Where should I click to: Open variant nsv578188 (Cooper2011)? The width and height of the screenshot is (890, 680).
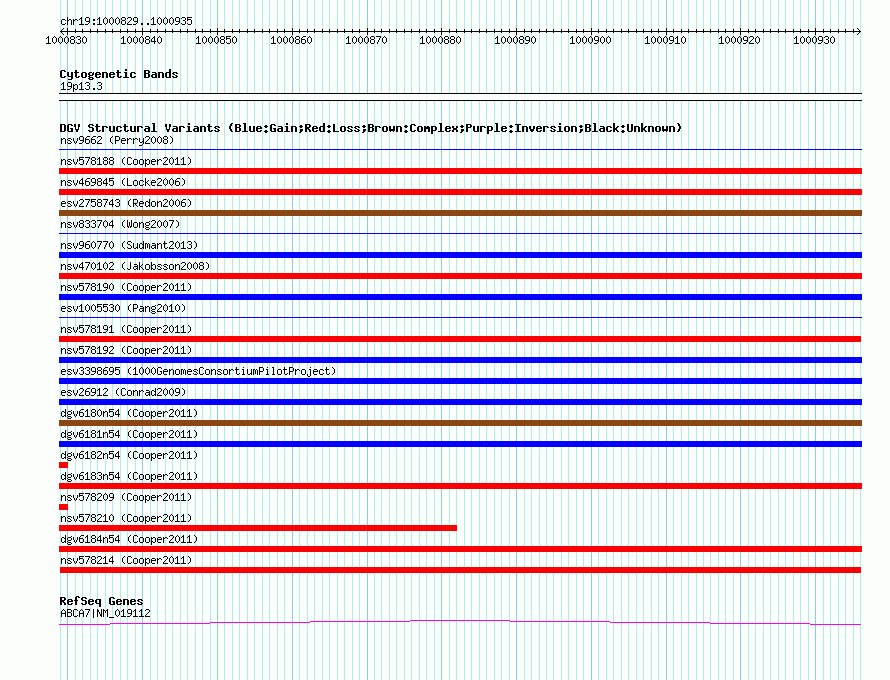point(126,161)
